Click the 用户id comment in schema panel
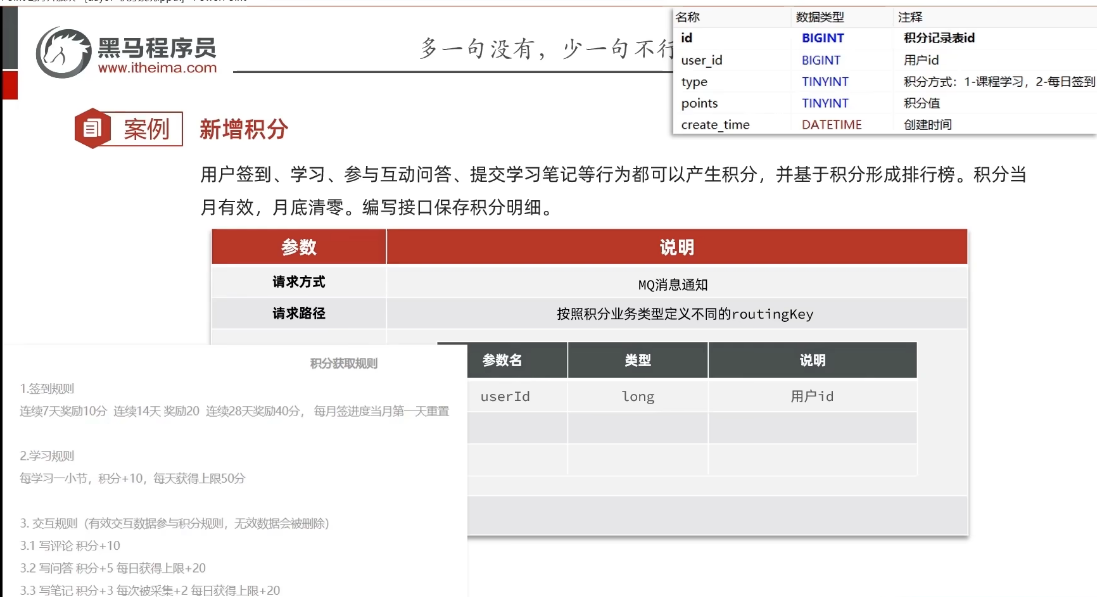1097x597 pixels. [x=921, y=60]
